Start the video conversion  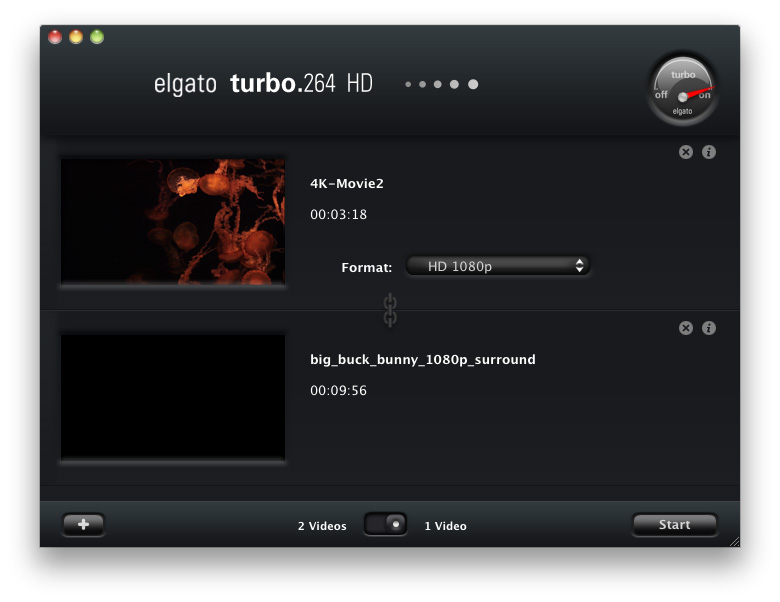pos(675,524)
